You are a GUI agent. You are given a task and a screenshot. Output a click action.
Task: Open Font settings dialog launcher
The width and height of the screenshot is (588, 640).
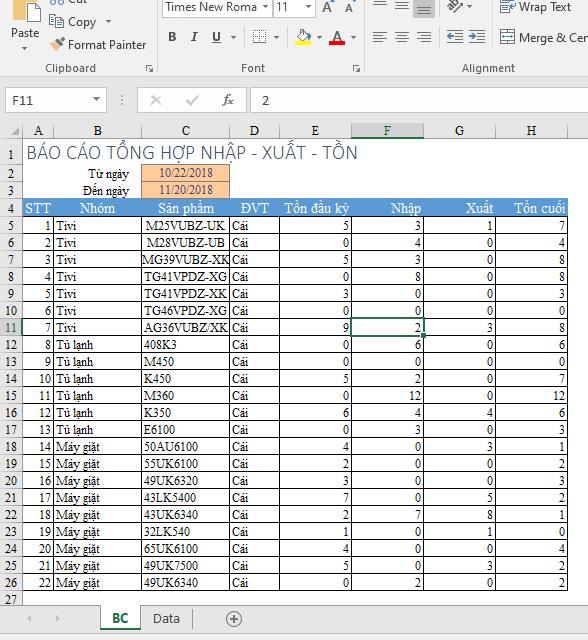[356, 69]
